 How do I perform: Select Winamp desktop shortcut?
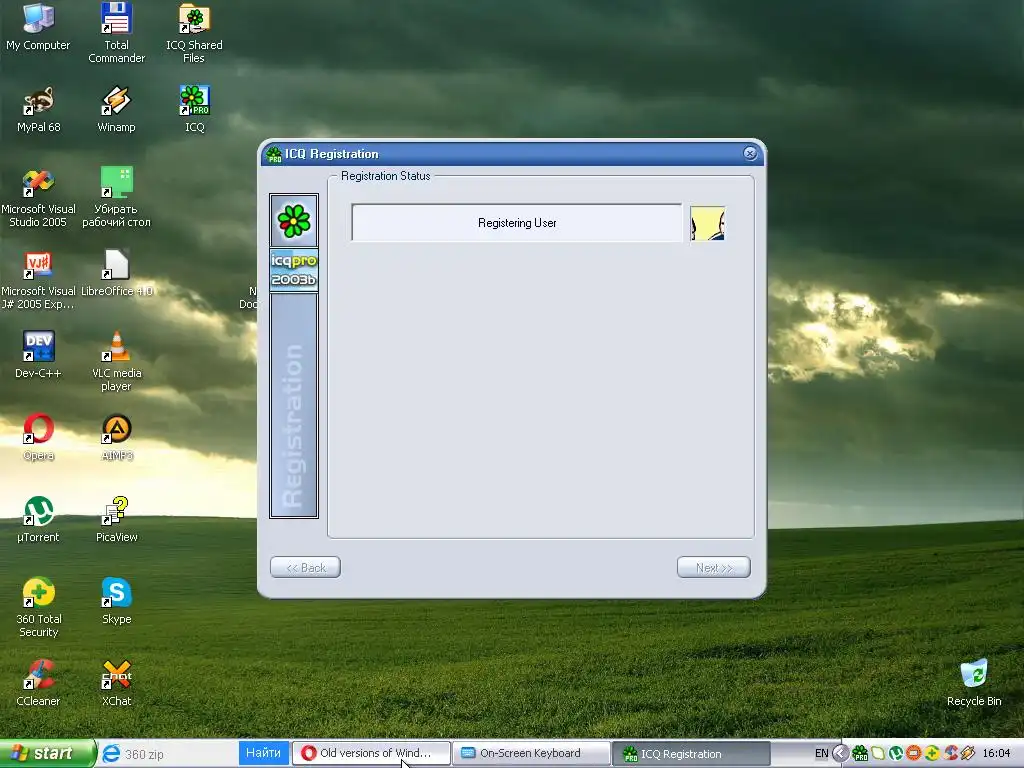coord(116,110)
